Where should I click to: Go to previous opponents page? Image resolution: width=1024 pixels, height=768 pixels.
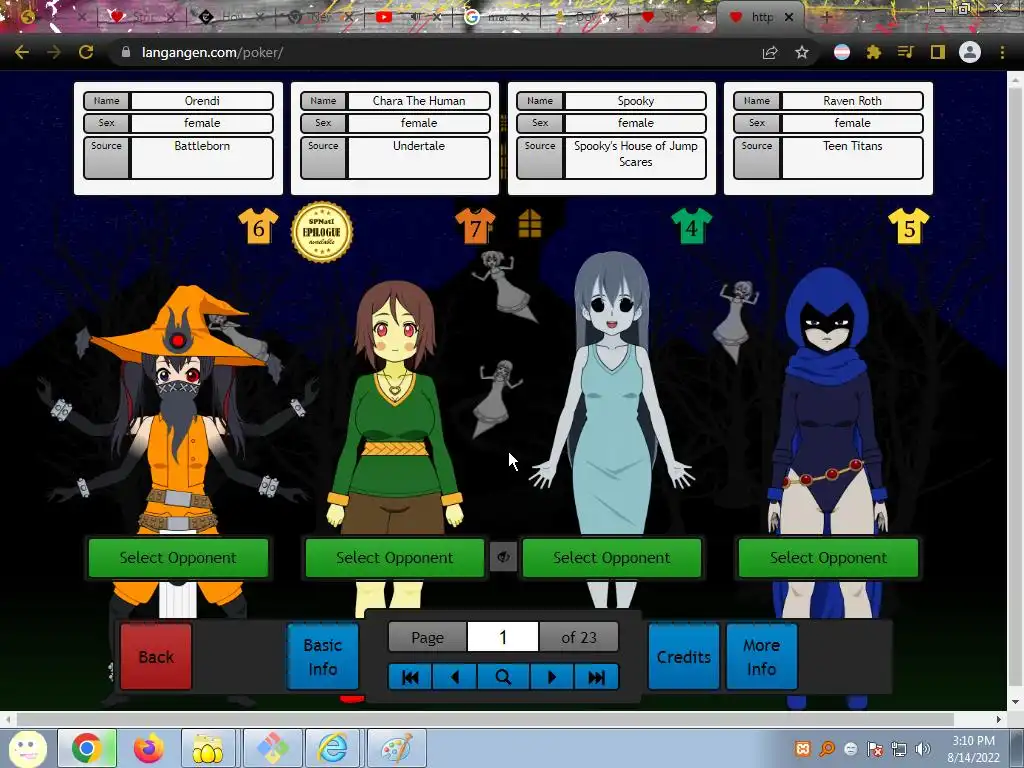(455, 677)
